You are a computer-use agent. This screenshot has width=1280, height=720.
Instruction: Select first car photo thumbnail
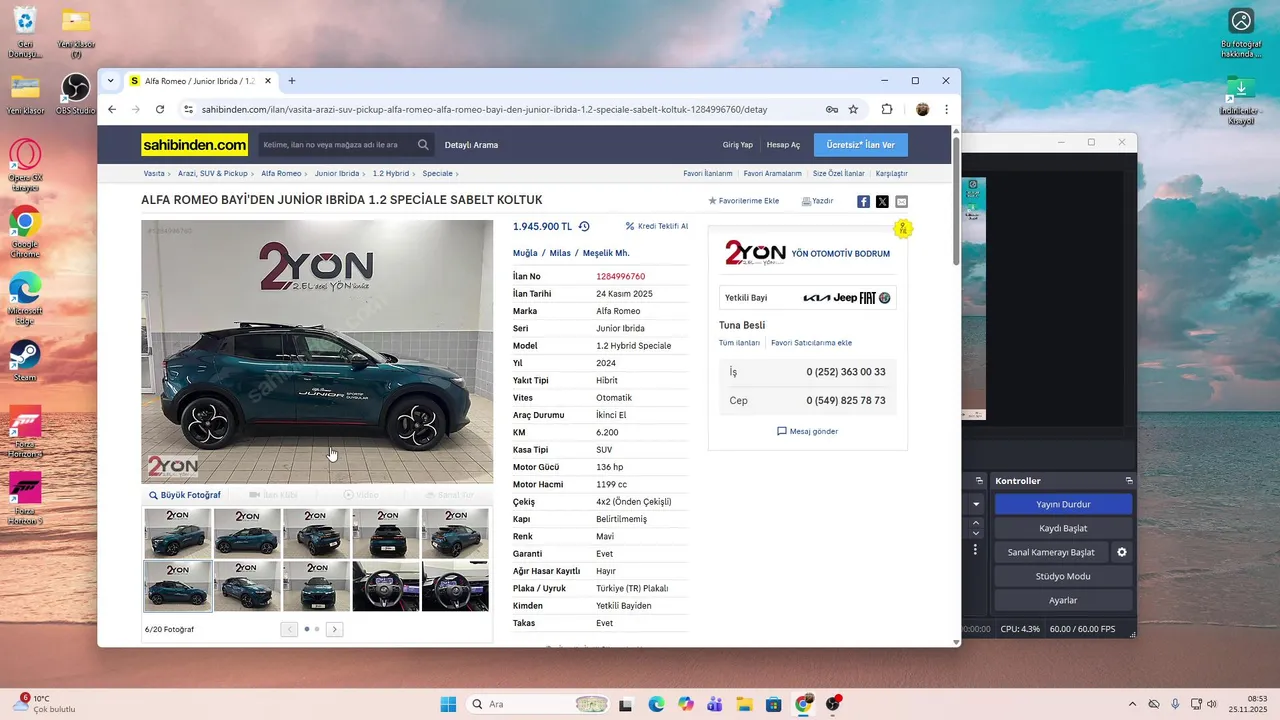(178, 533)
